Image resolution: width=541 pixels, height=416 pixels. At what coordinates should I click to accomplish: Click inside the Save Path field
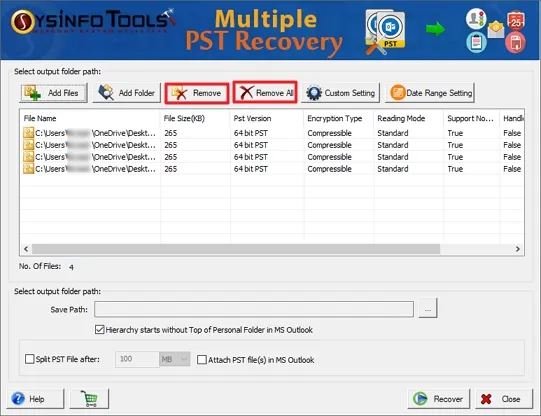[254, 309]
